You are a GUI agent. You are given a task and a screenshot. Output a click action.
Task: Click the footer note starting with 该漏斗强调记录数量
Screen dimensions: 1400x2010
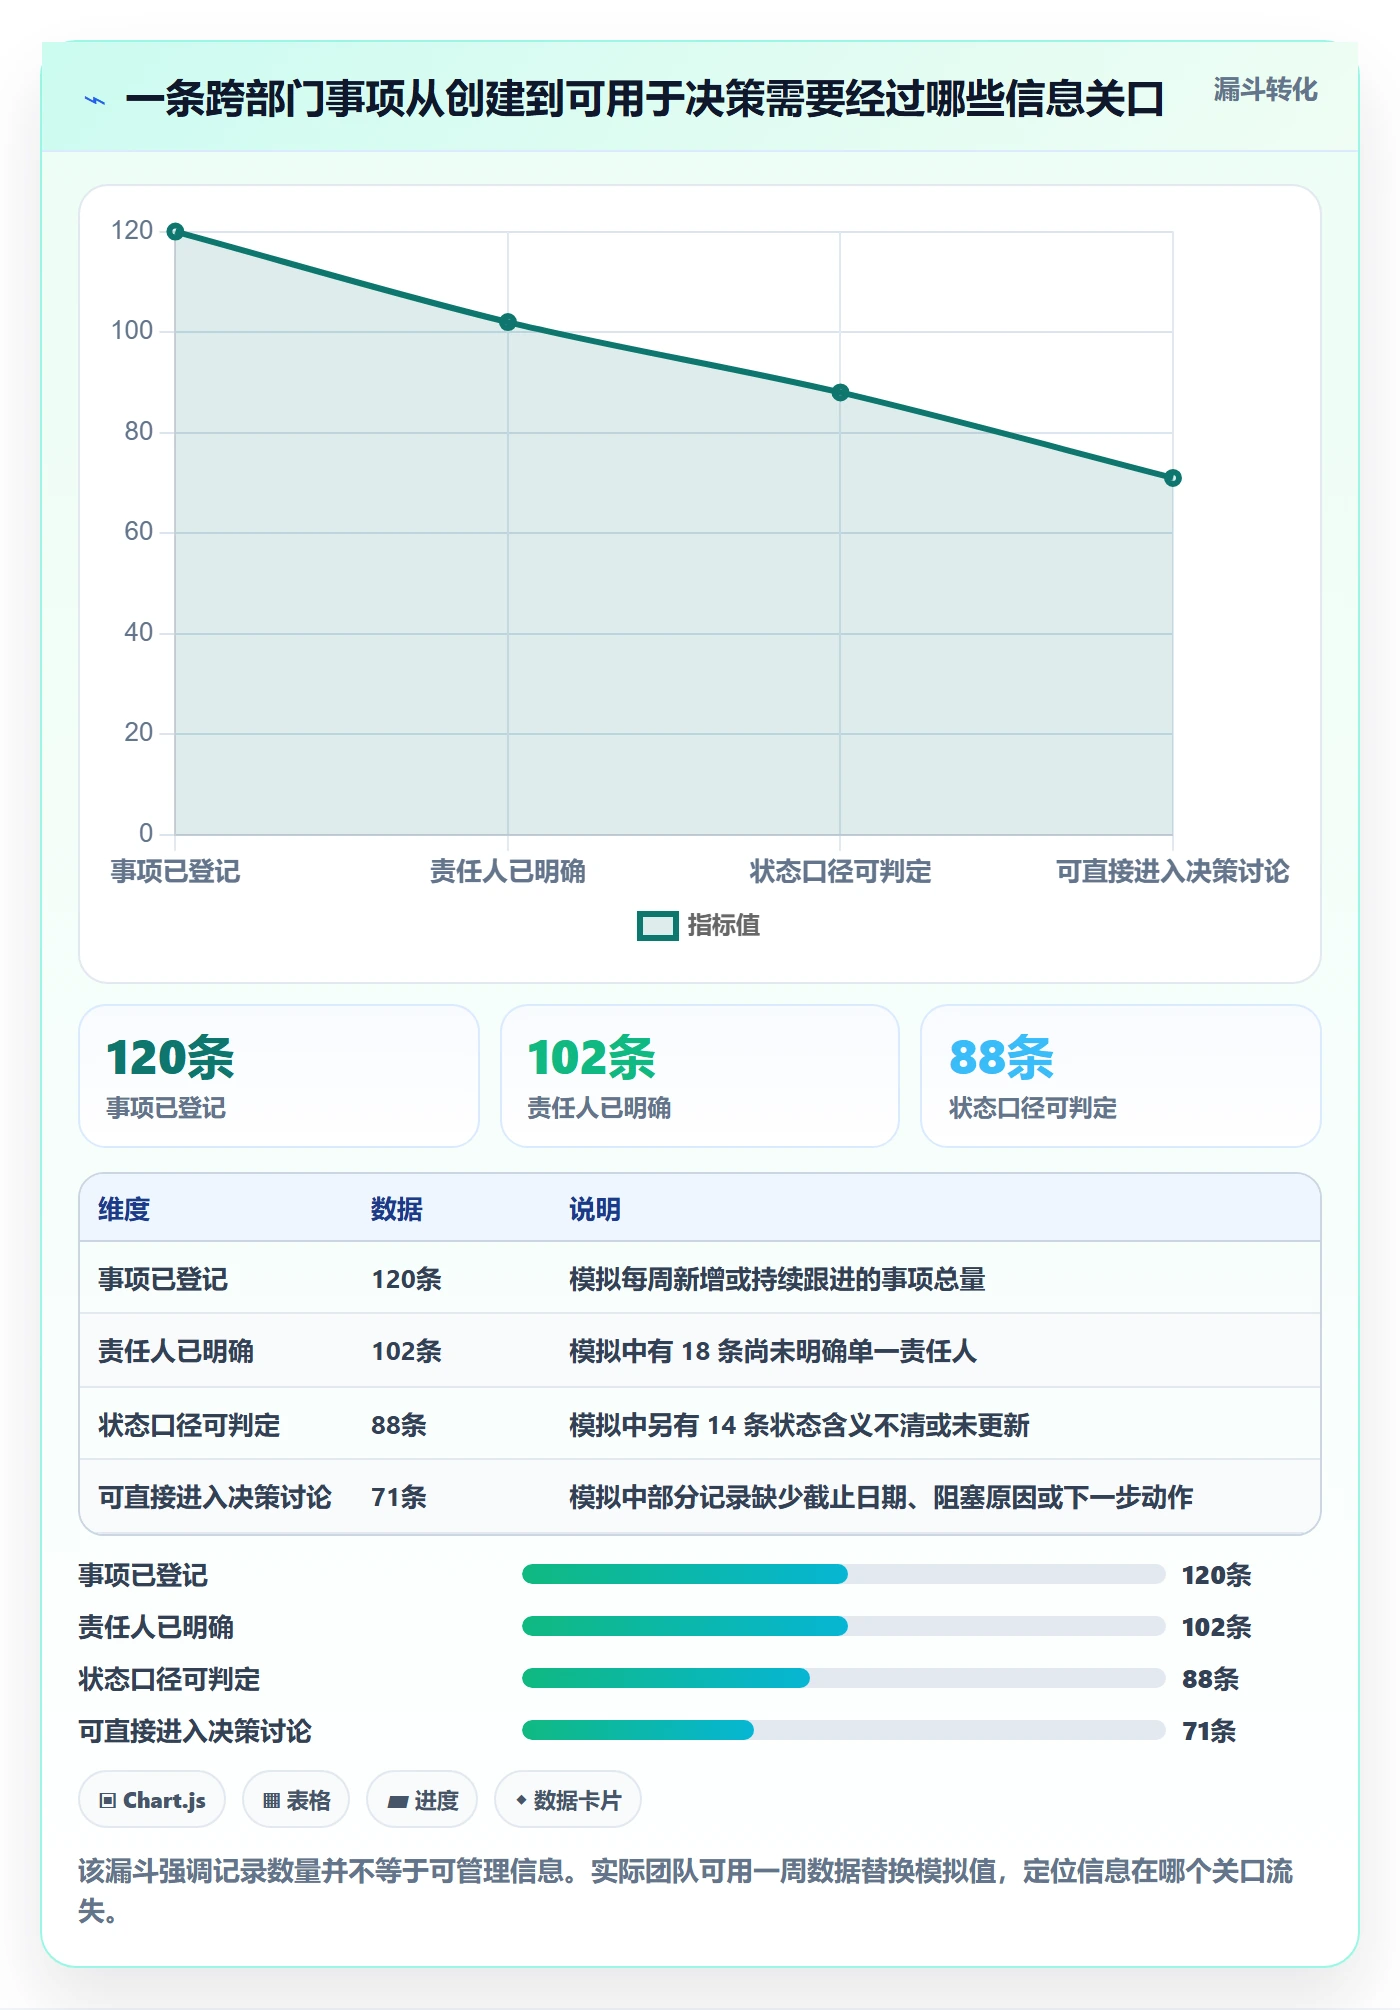click(x=686, y=1891)
